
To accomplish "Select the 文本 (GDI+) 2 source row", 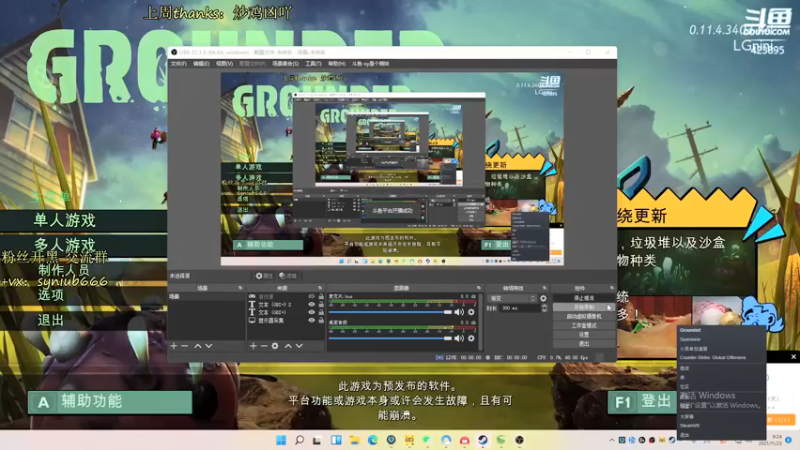I will pyautogui.click(x=286, y=305).
